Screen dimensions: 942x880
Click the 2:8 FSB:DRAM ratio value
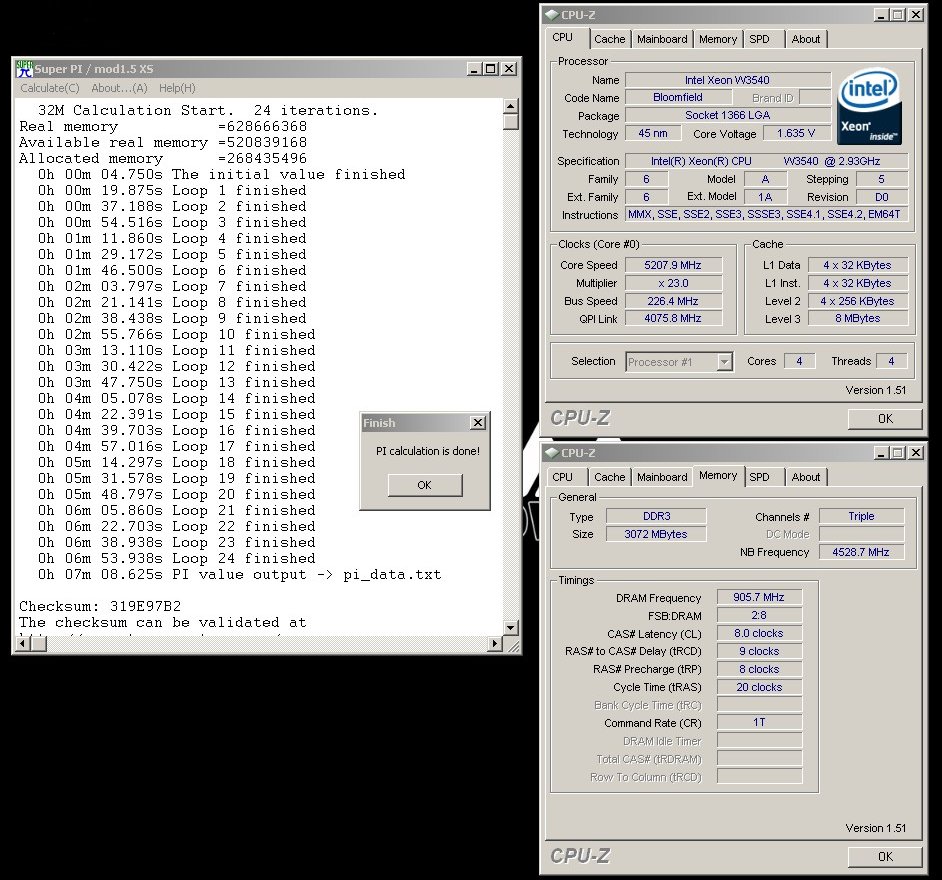(759, 615)
